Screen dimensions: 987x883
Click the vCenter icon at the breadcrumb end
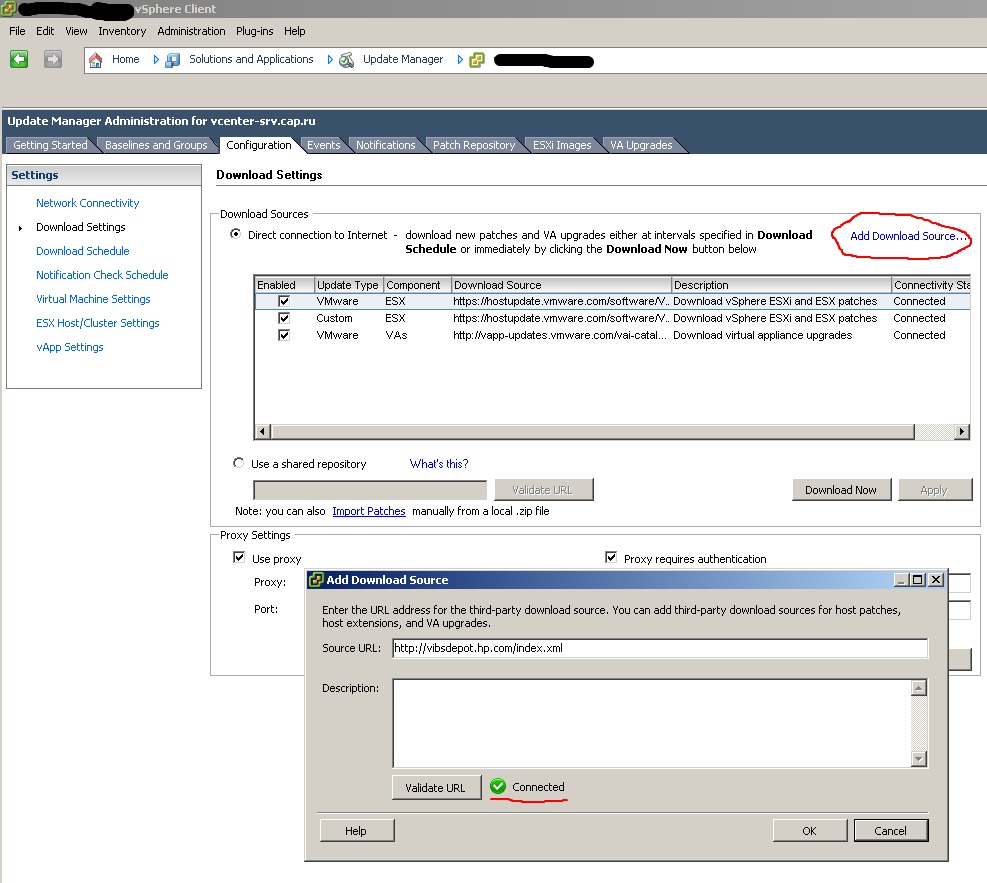(477, 59)
